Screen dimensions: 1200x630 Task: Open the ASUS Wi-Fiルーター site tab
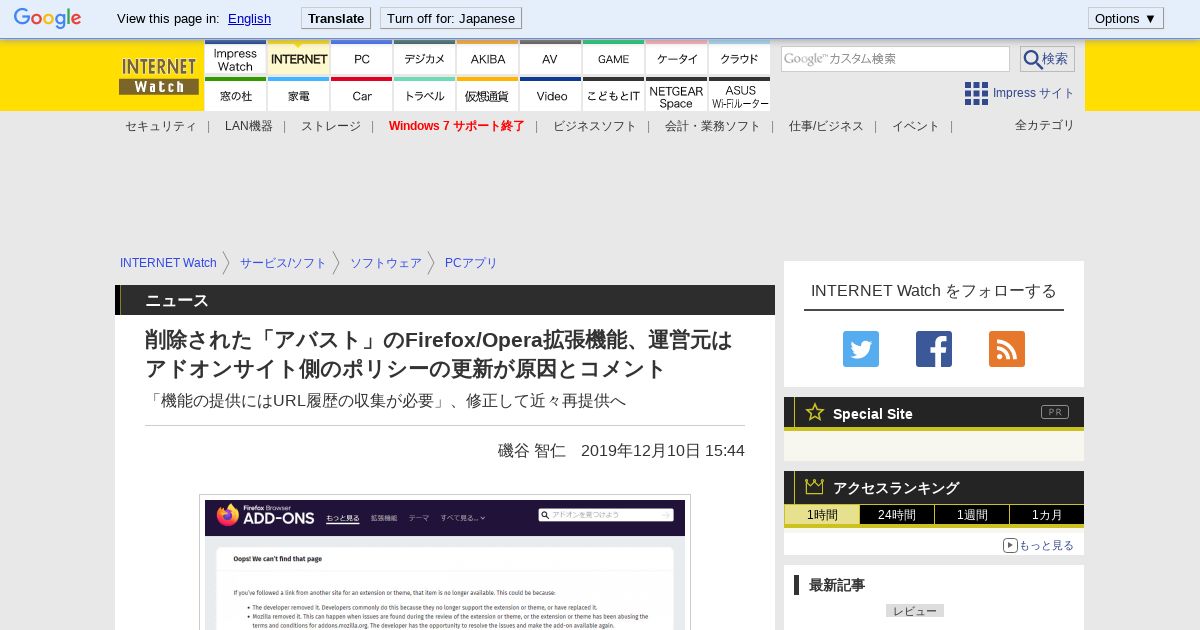pos(739,95)
